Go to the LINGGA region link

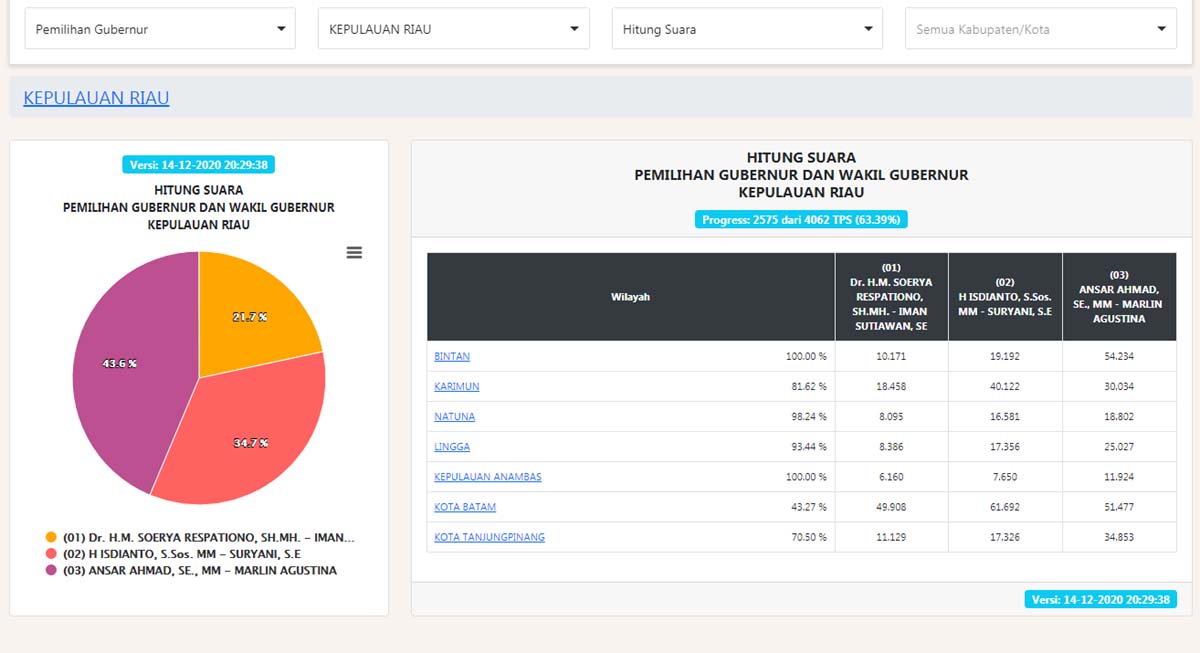(452, 446)
